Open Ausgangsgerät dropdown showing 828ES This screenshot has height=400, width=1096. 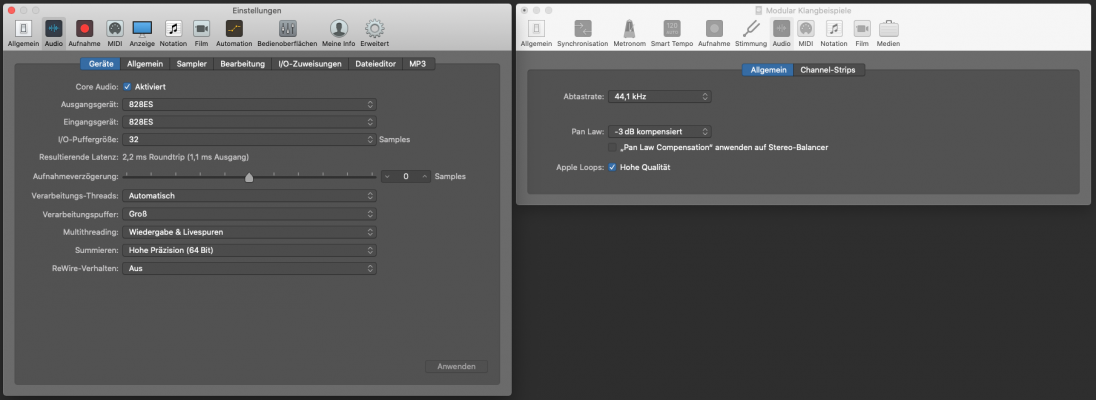point(250,104)
